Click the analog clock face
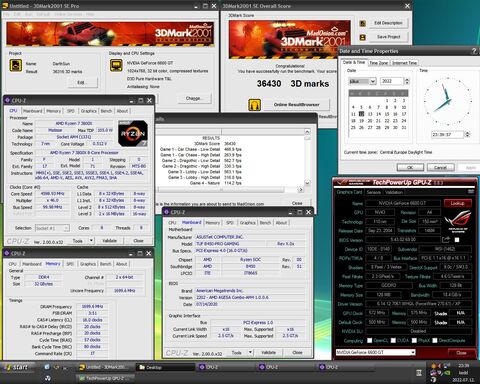 coord(448,101)
